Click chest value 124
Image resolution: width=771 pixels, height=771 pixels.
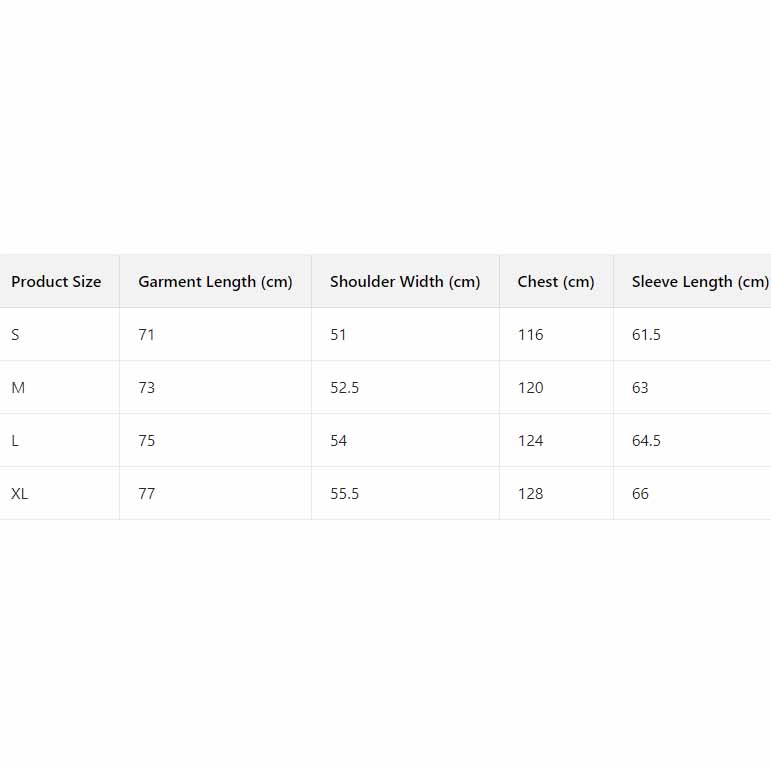(x=531, y=441)
